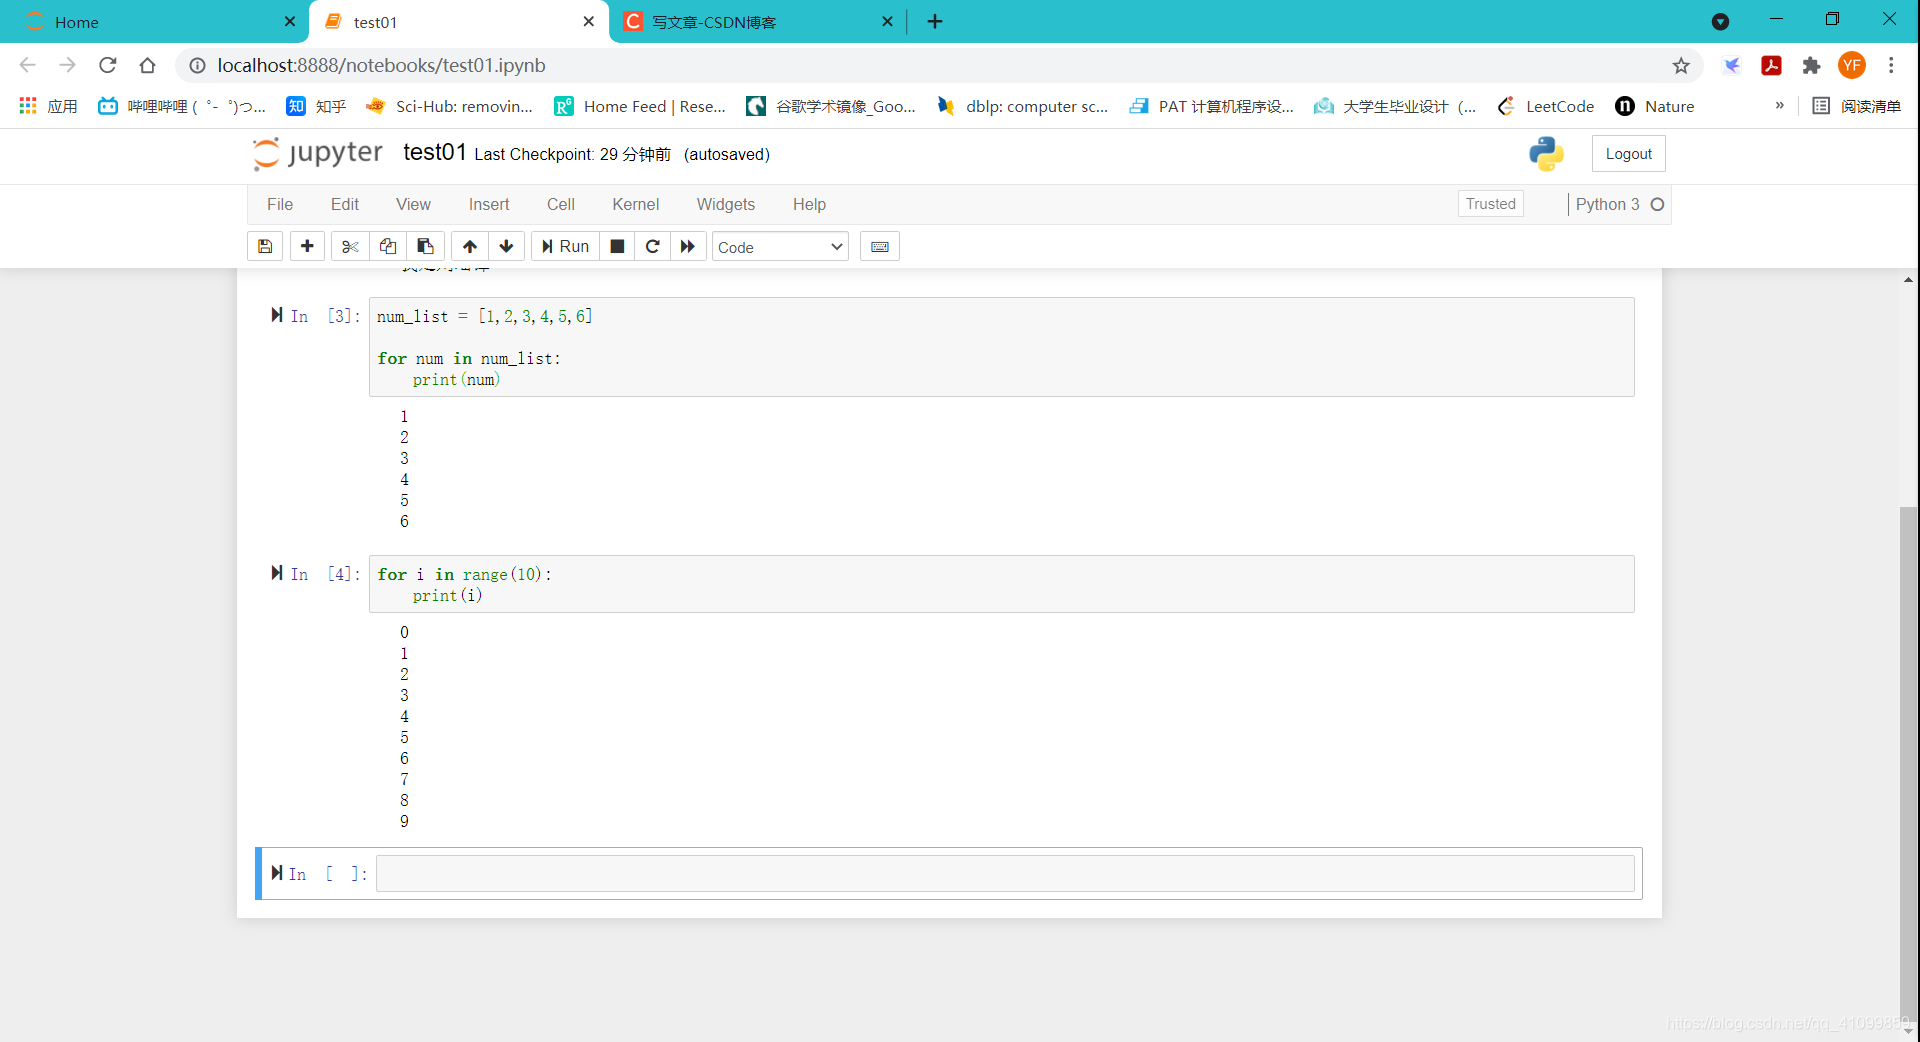Open the LeetCode bookmark
The image size is (1920, 1042).
tap(1546, 106)
